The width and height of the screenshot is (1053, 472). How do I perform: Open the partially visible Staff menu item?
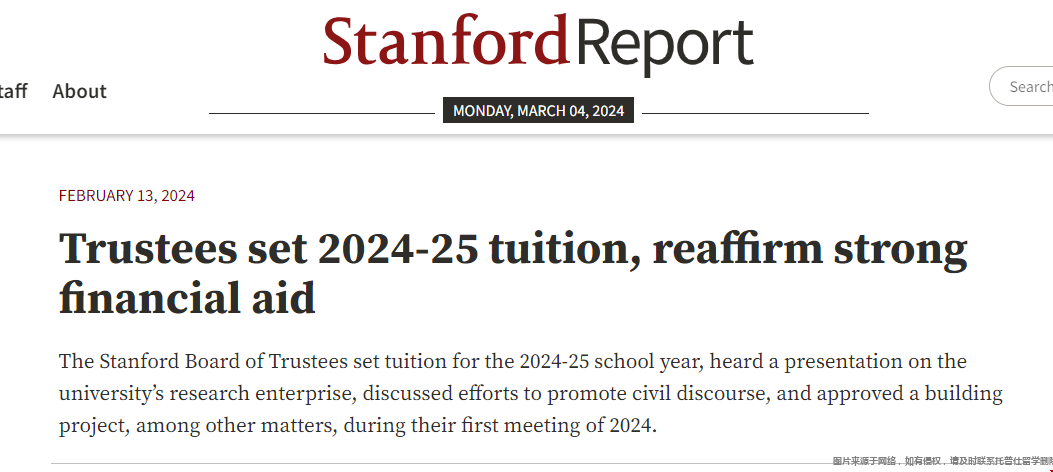point(13,91)
